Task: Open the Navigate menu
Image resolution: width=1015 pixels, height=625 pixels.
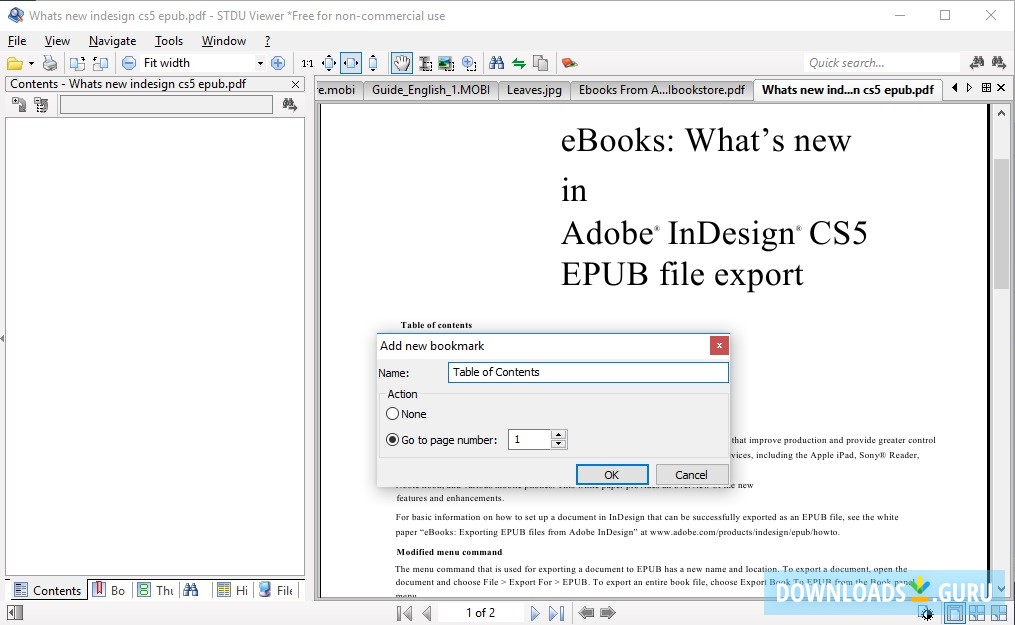Action: tap(112, 40)
